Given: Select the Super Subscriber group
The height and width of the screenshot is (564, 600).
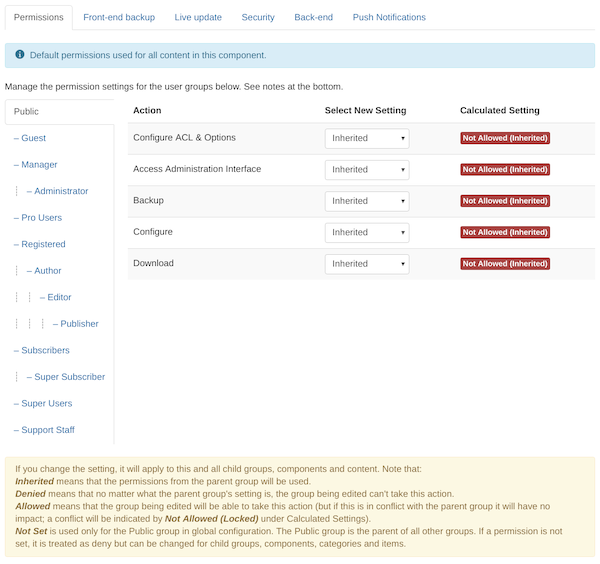Looking at the screenshot, I should coord(69,377).
